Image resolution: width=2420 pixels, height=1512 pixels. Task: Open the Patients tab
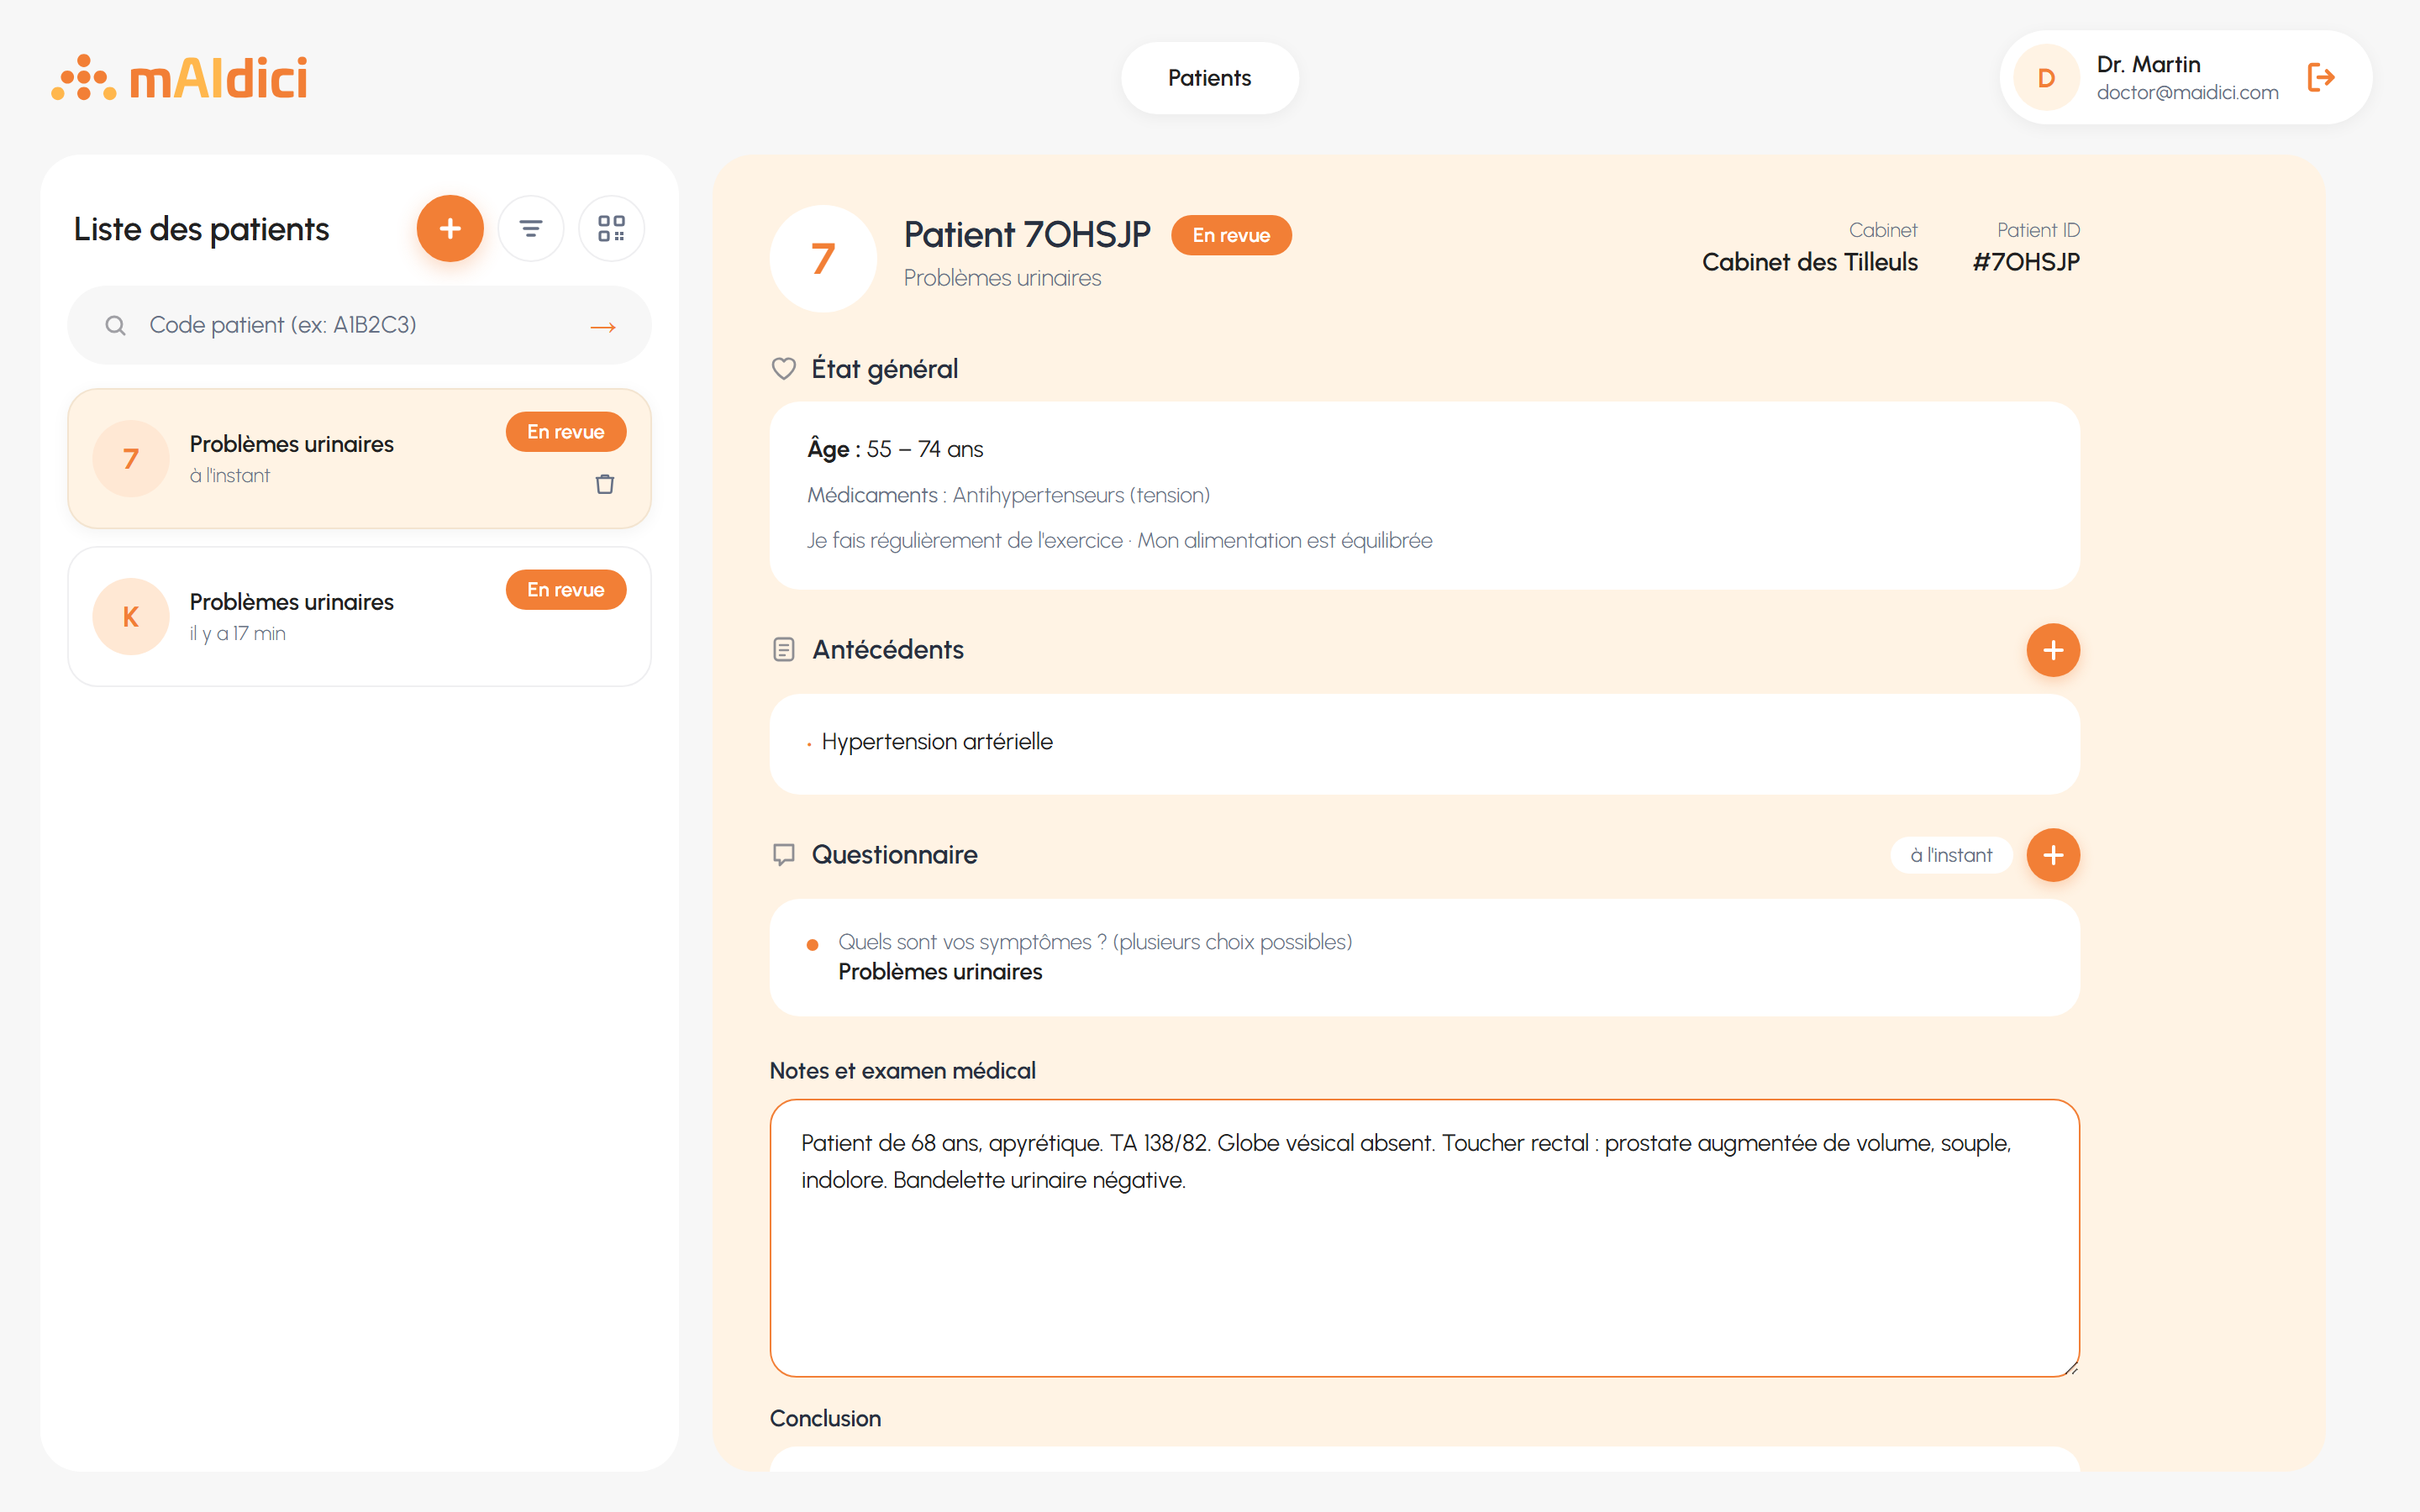[1209, 78]
